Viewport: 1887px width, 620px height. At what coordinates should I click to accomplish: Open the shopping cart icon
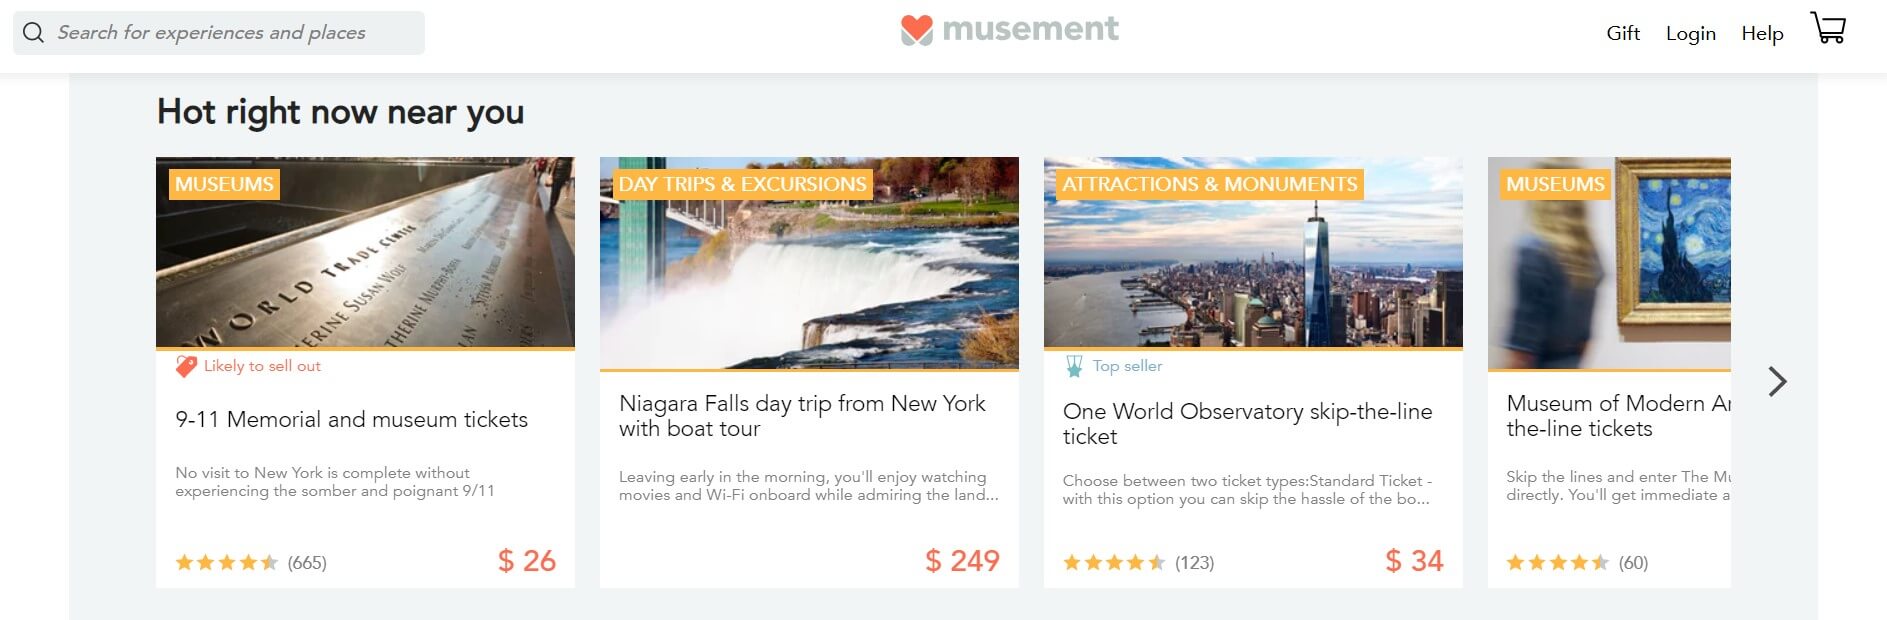point(1828,28)
